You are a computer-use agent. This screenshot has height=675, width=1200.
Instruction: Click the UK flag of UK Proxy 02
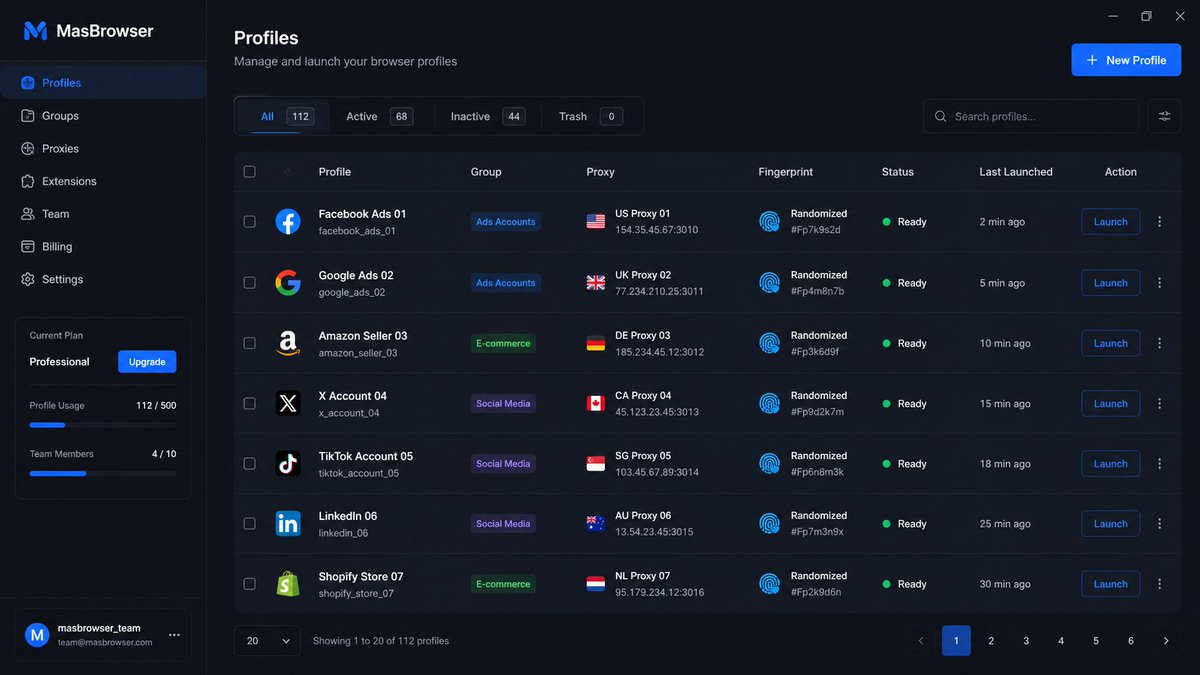(596, 283)
